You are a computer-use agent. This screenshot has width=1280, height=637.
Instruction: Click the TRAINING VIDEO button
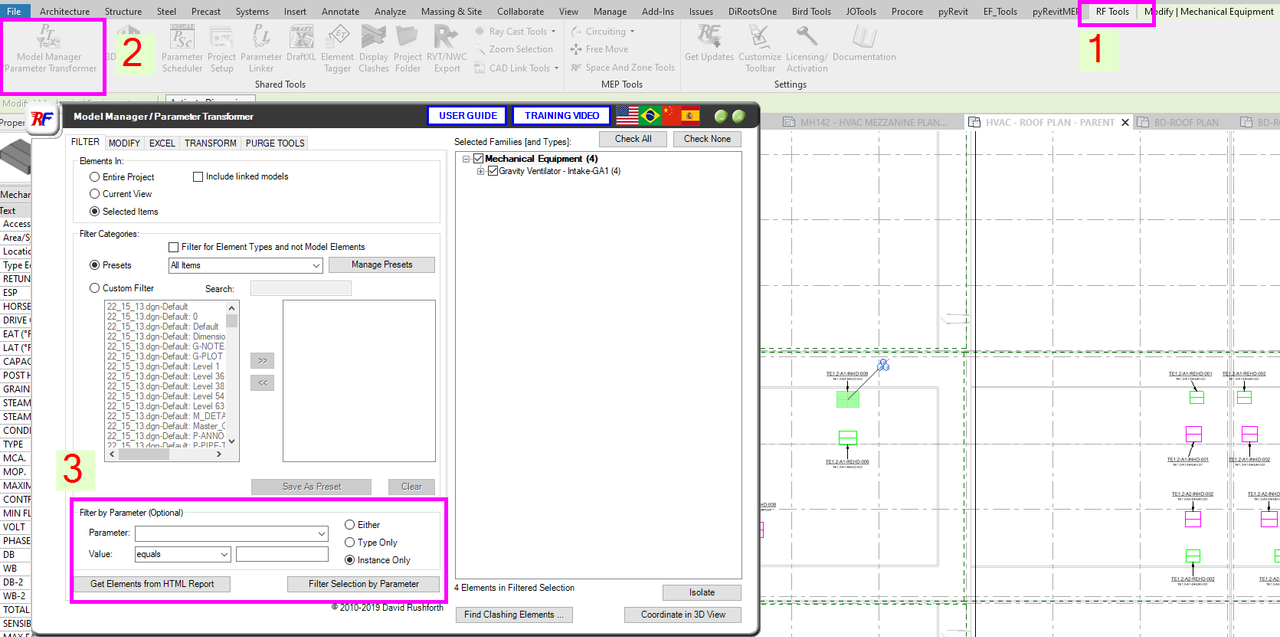pyautogui.click(x=562, y=116)
